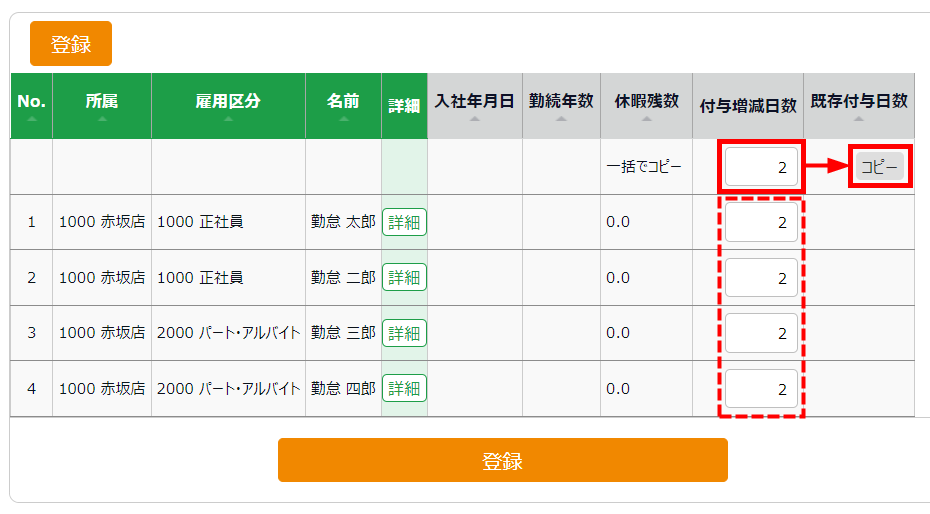Sort by the 名前 column header

tap(343, 105)
